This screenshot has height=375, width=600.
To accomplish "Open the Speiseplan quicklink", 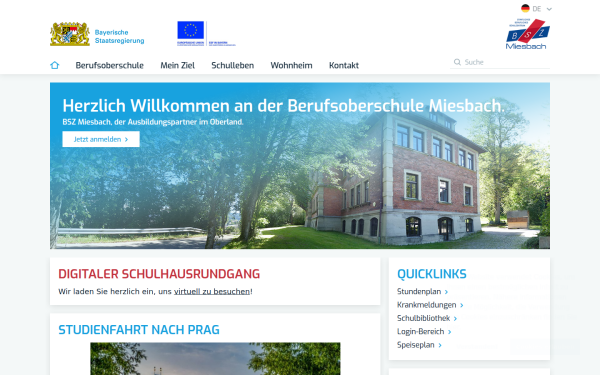I will coord(419,345).
